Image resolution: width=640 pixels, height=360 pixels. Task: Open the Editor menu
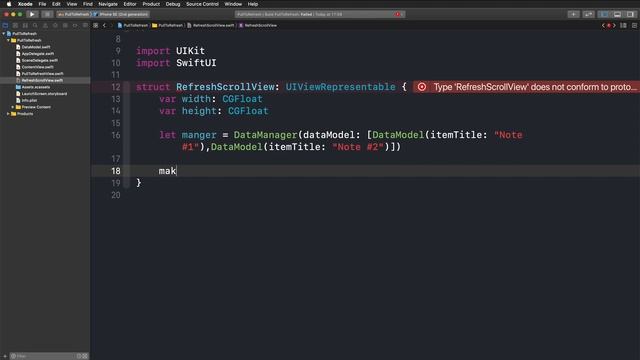point(130,4)
